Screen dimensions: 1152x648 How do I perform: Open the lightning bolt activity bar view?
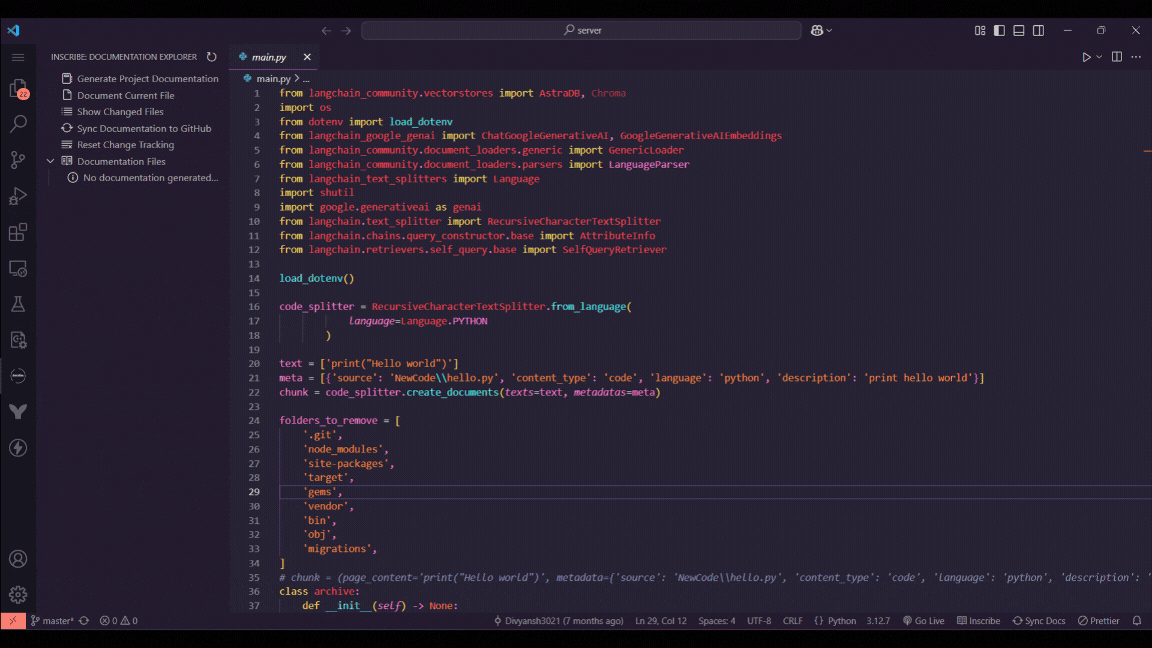point(18,448)
